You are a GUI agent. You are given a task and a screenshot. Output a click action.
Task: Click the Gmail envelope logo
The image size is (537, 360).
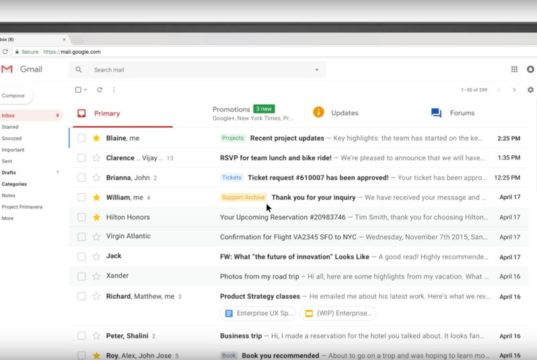point(7,70)
